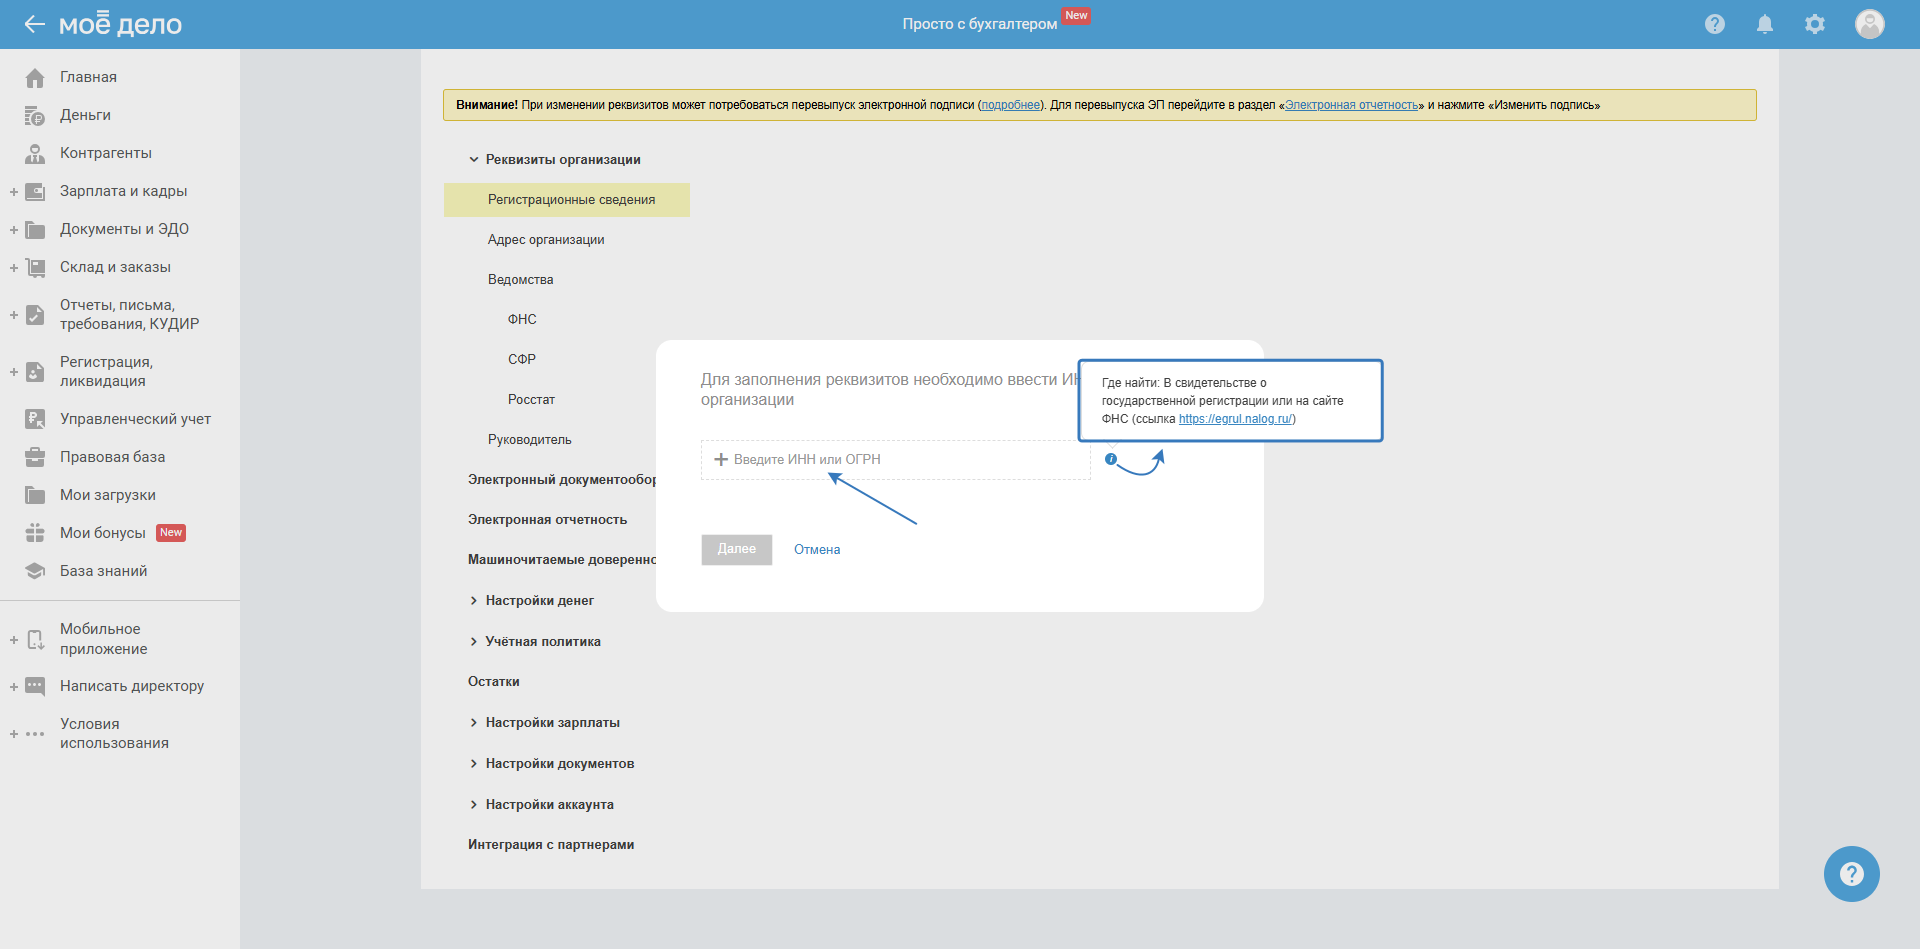Click the База знаний graduation cap icon
Screen dimensions: 1920x949
click(x=35, y=571)
